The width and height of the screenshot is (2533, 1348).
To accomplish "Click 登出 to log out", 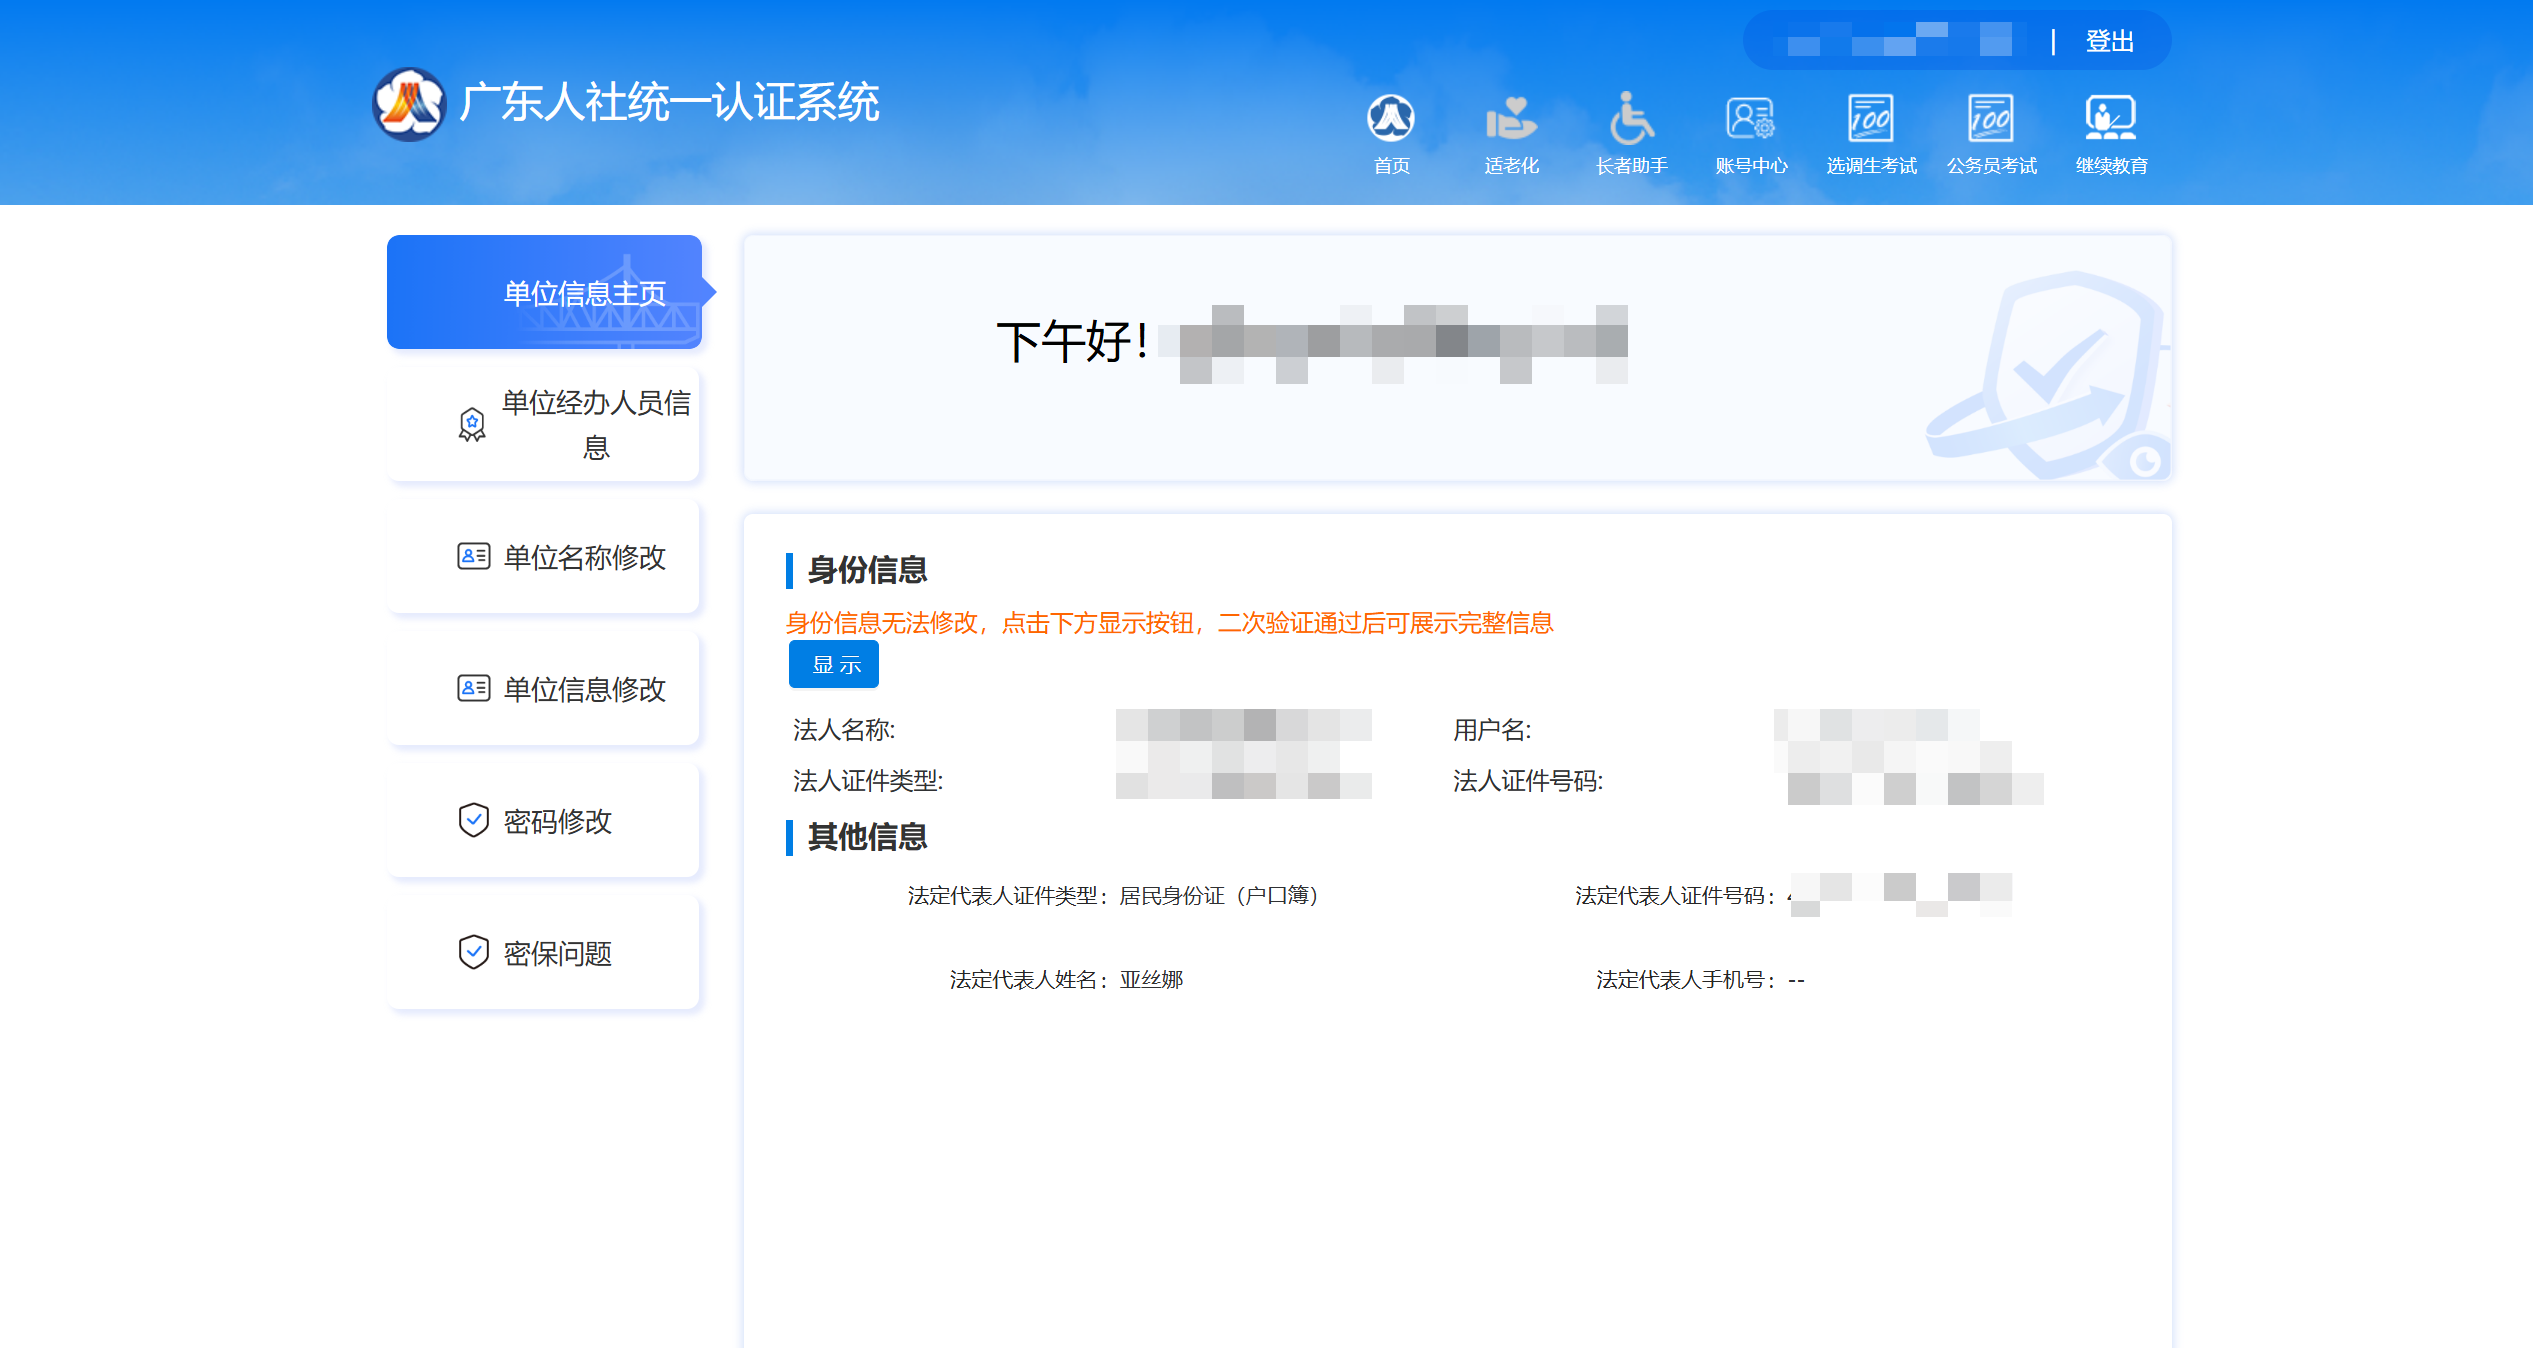I will pyautogui.click(x=2109, y=42).
